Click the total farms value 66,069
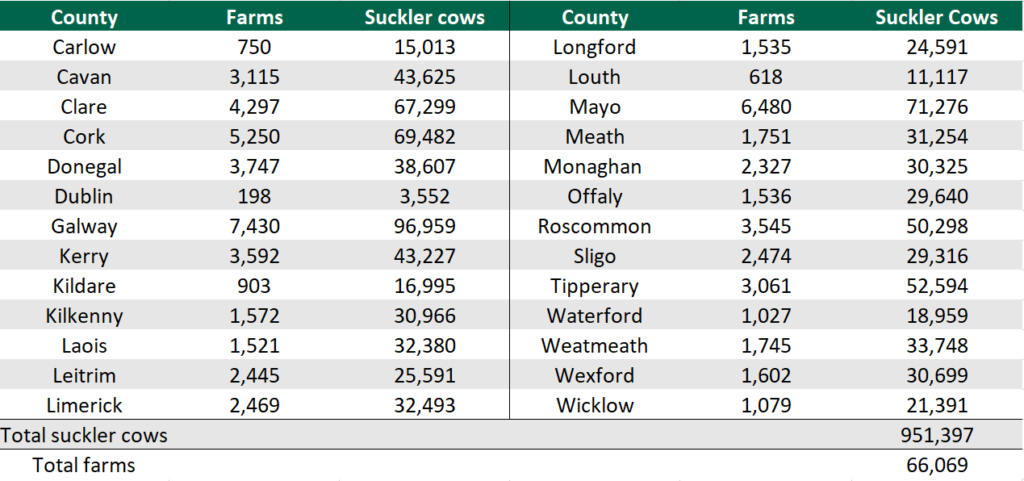1024x481 pixels. [x=934, y=465]
